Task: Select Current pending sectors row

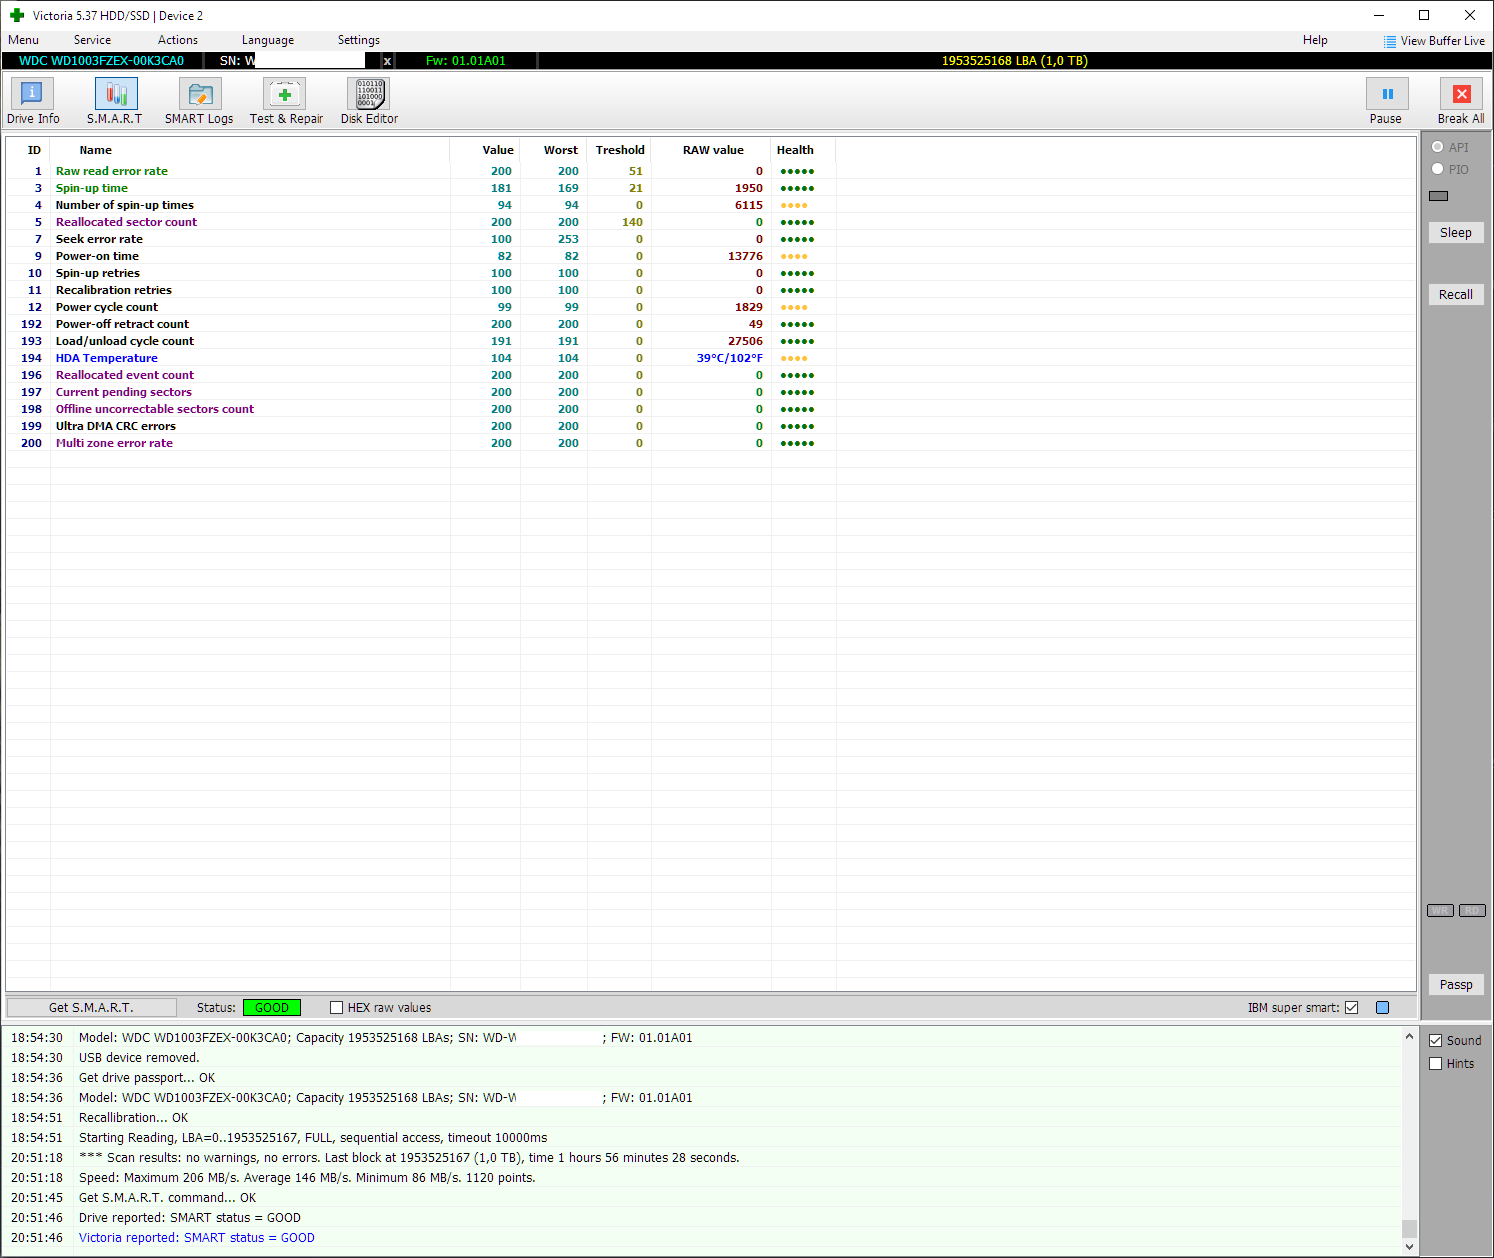Action: point(710,392)
